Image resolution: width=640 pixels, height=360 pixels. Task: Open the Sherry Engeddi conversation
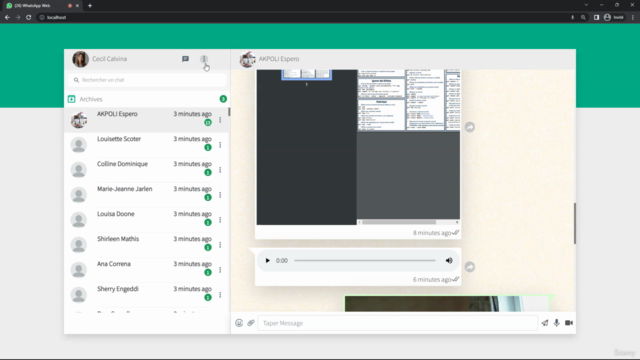(147, 294)
